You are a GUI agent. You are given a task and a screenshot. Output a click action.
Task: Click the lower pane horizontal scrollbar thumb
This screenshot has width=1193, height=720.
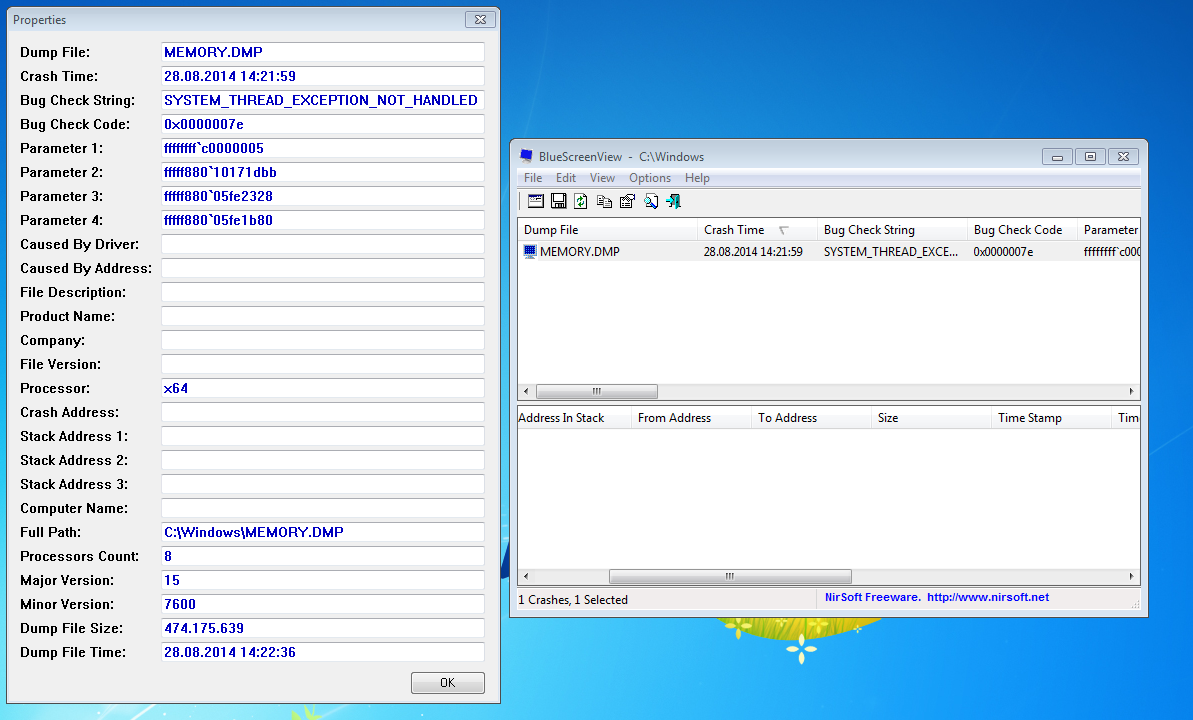point(730,576)
